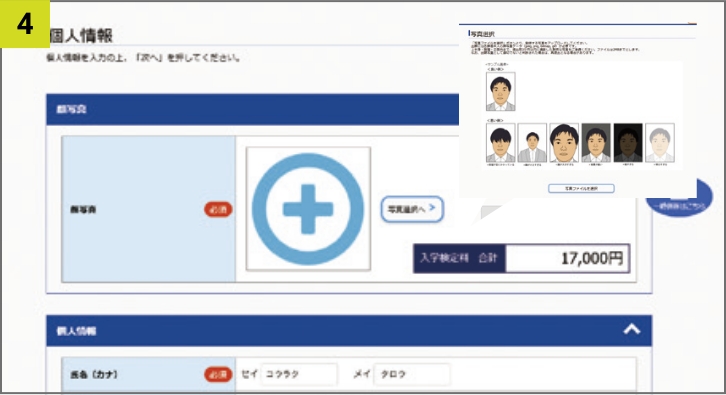Image resolution: width=726 pixels, height=395 pixels.
Task: Click the 17,000円 total fee amount box
Action: [x=567, y=258]
